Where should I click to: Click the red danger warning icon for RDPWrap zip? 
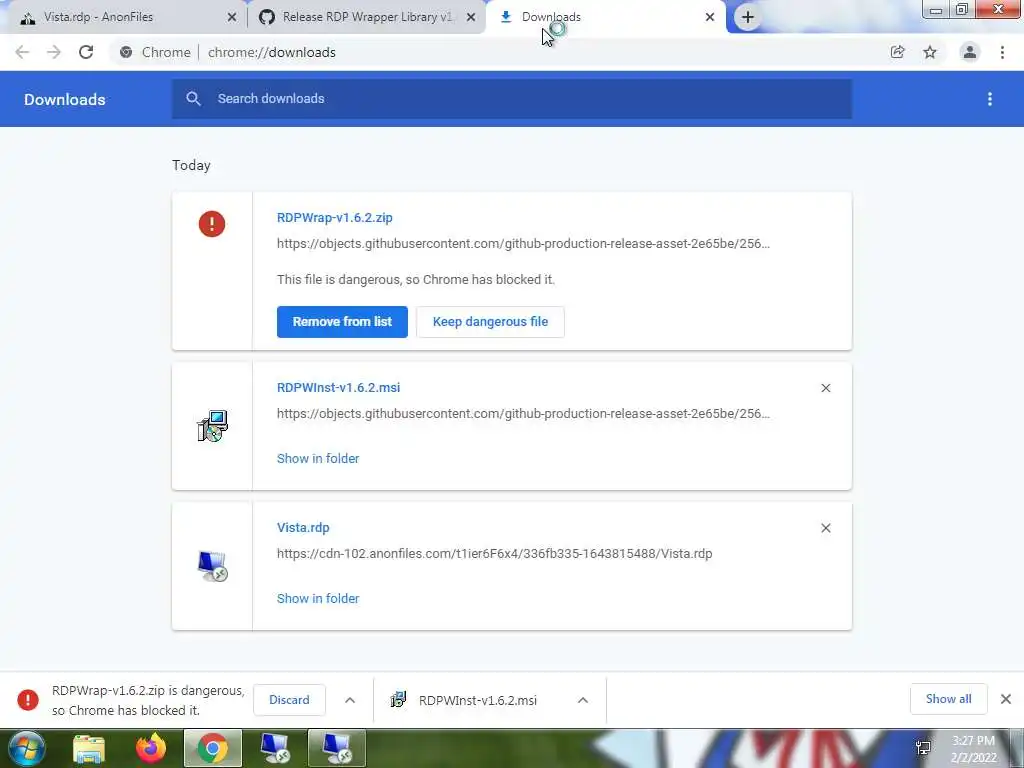click(x=212, y=224)
